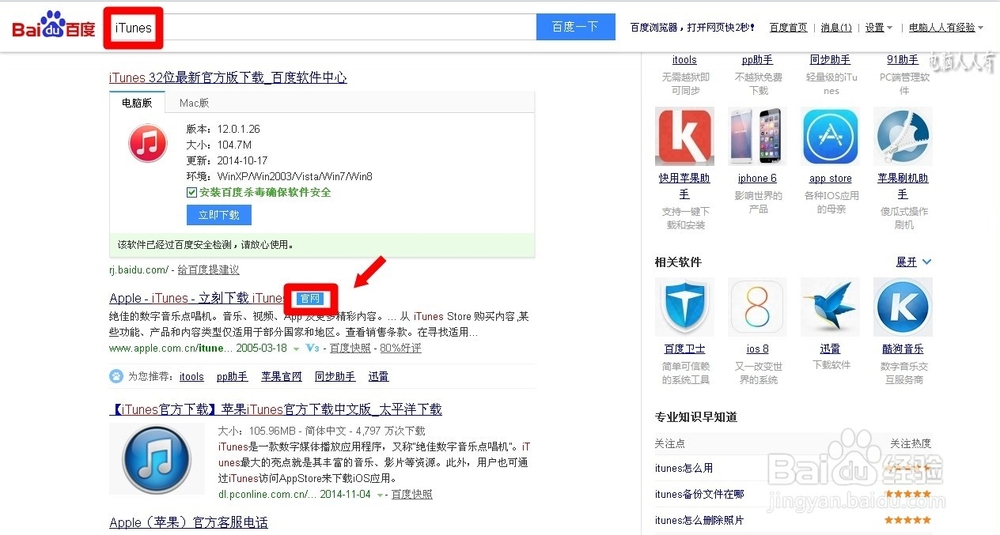Click the 80%好评 rating link
This screenshot has height=535, width=1000.
(x=401, y=348)
